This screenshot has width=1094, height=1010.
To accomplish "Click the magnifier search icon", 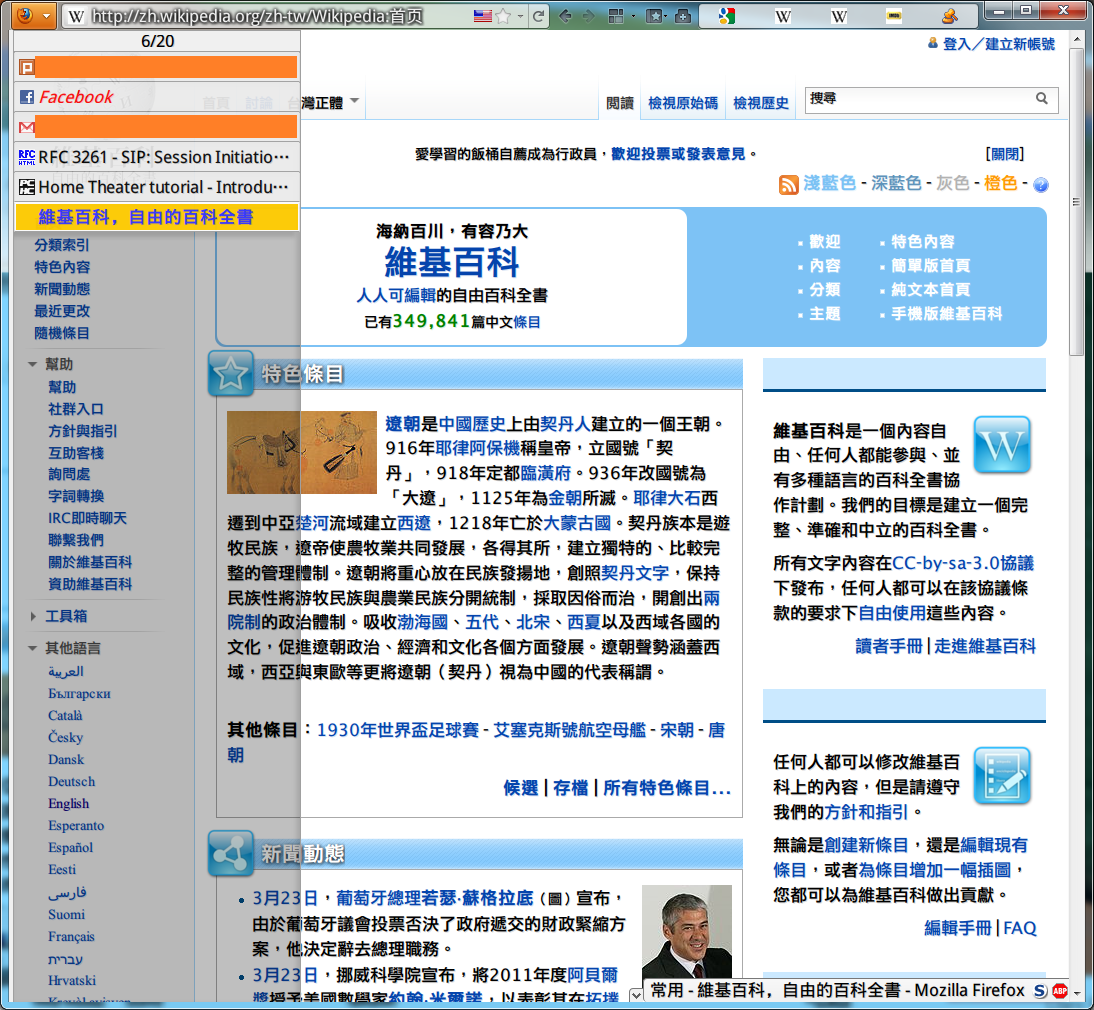I will point(1042,99).
